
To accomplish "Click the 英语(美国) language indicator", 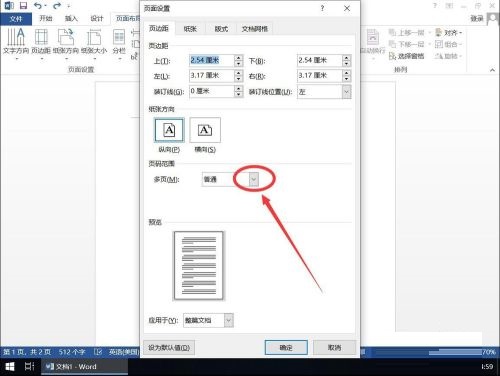I will pos(124,352).
